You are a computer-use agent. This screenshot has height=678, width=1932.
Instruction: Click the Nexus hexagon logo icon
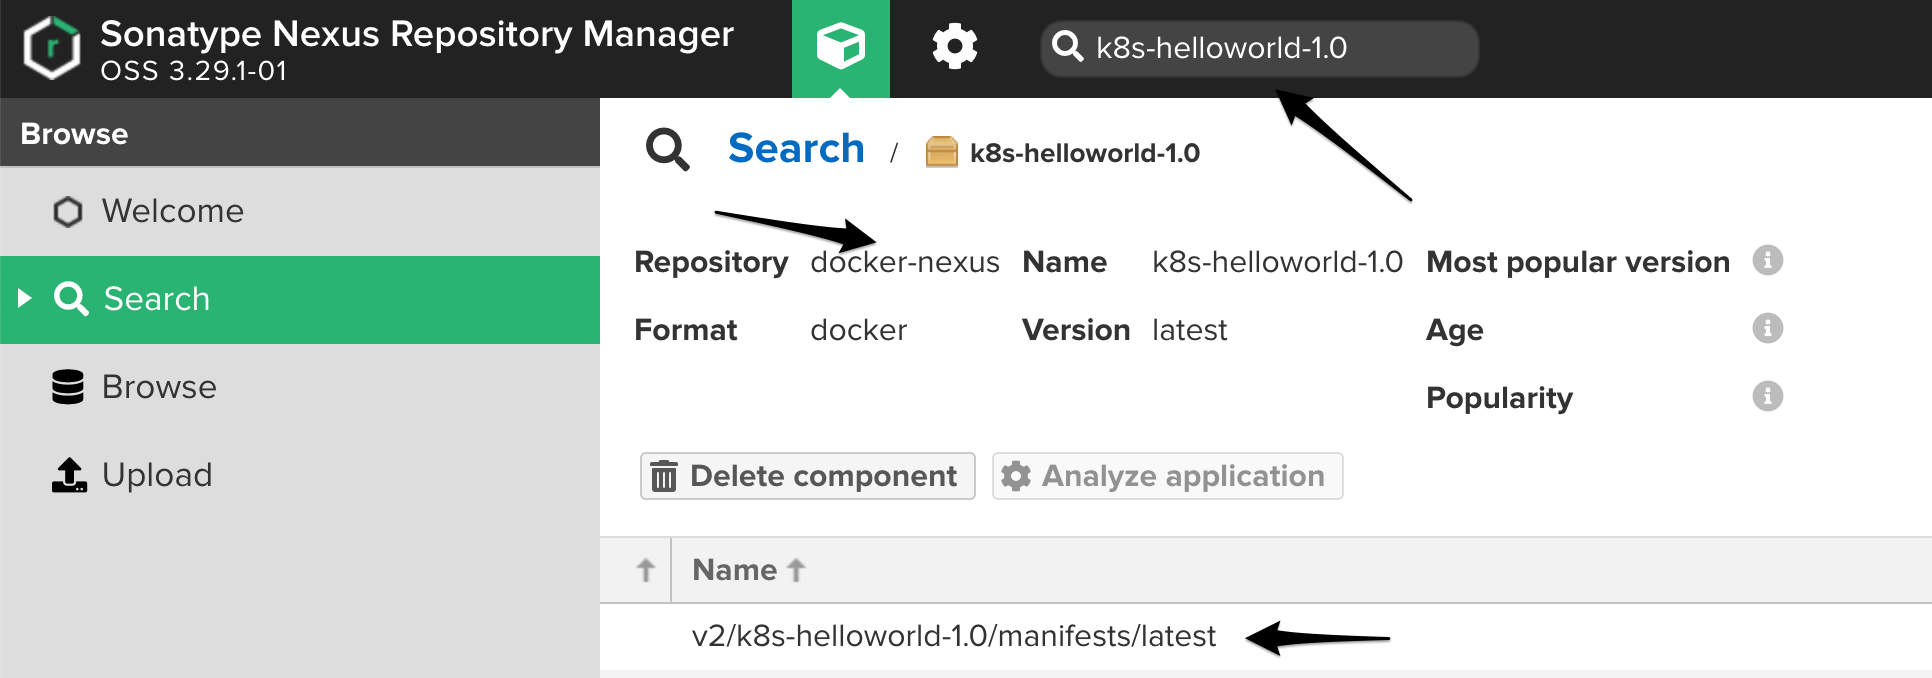(x=52, y=48)
